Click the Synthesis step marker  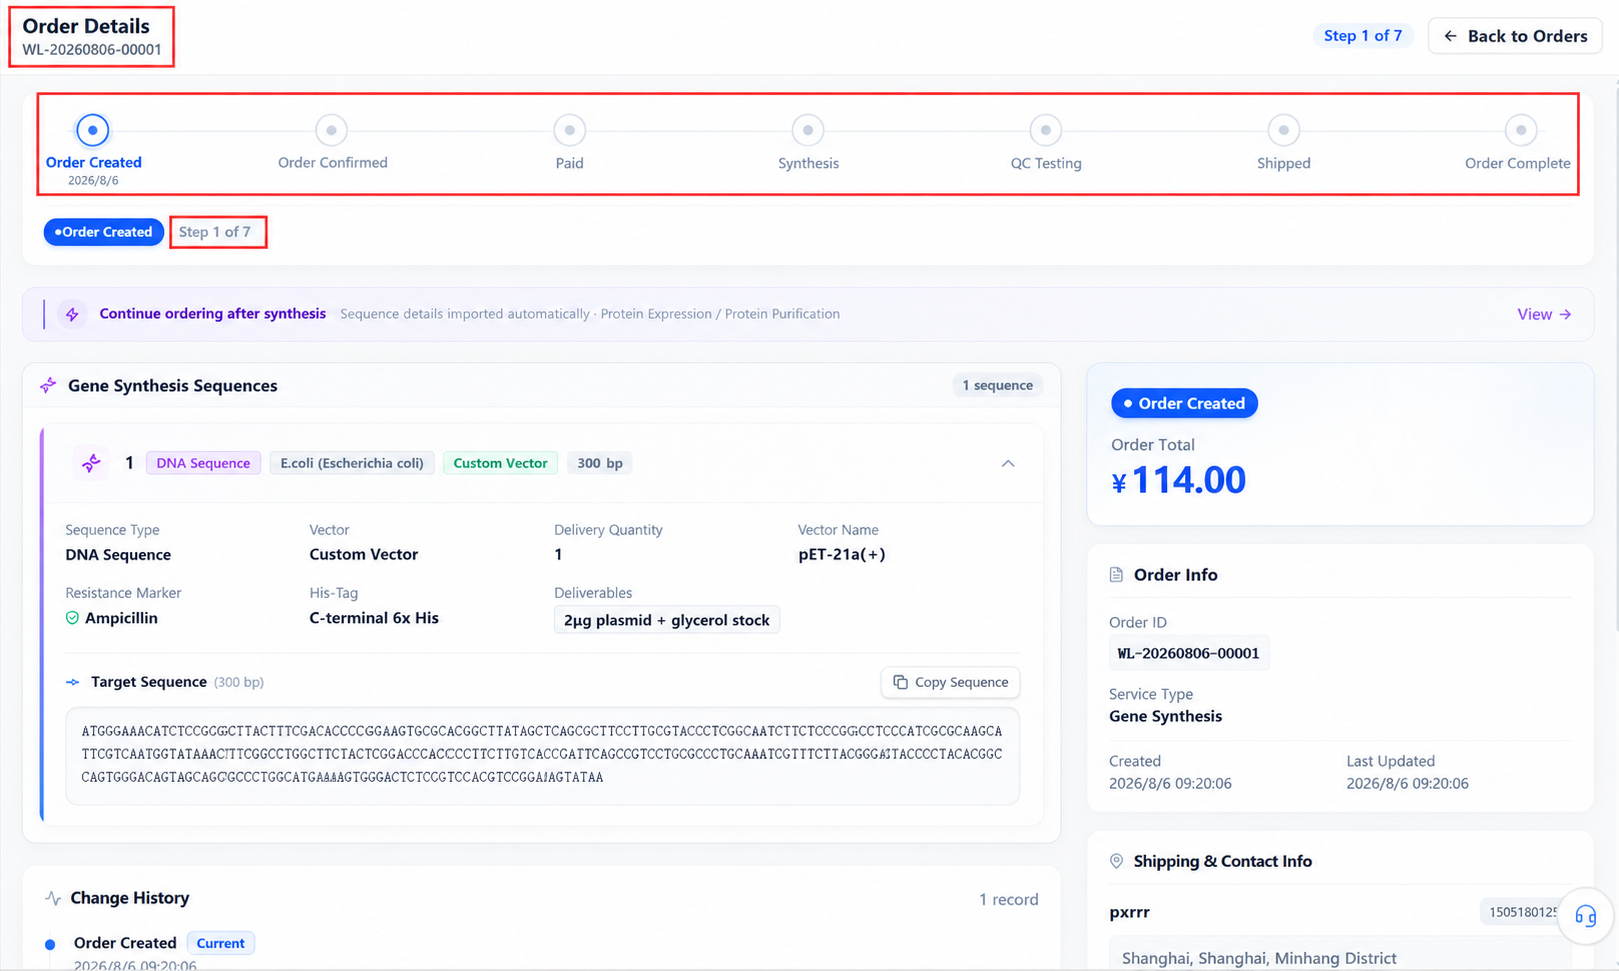point(807,130)
